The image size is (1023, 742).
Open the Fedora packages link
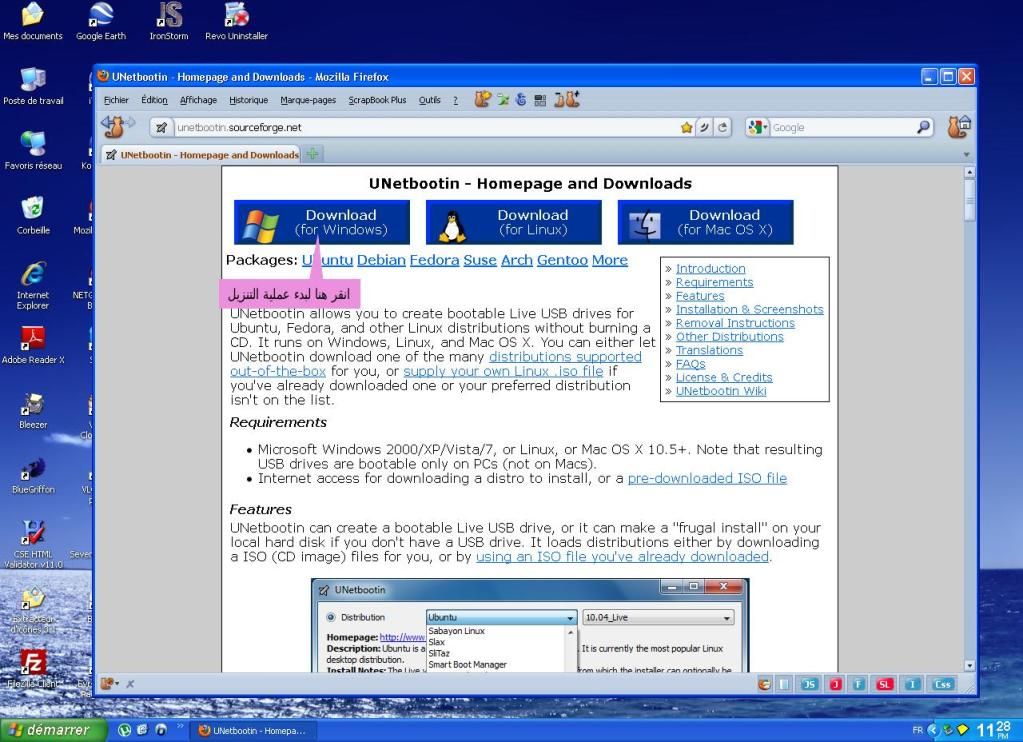(x=435, y=260)
